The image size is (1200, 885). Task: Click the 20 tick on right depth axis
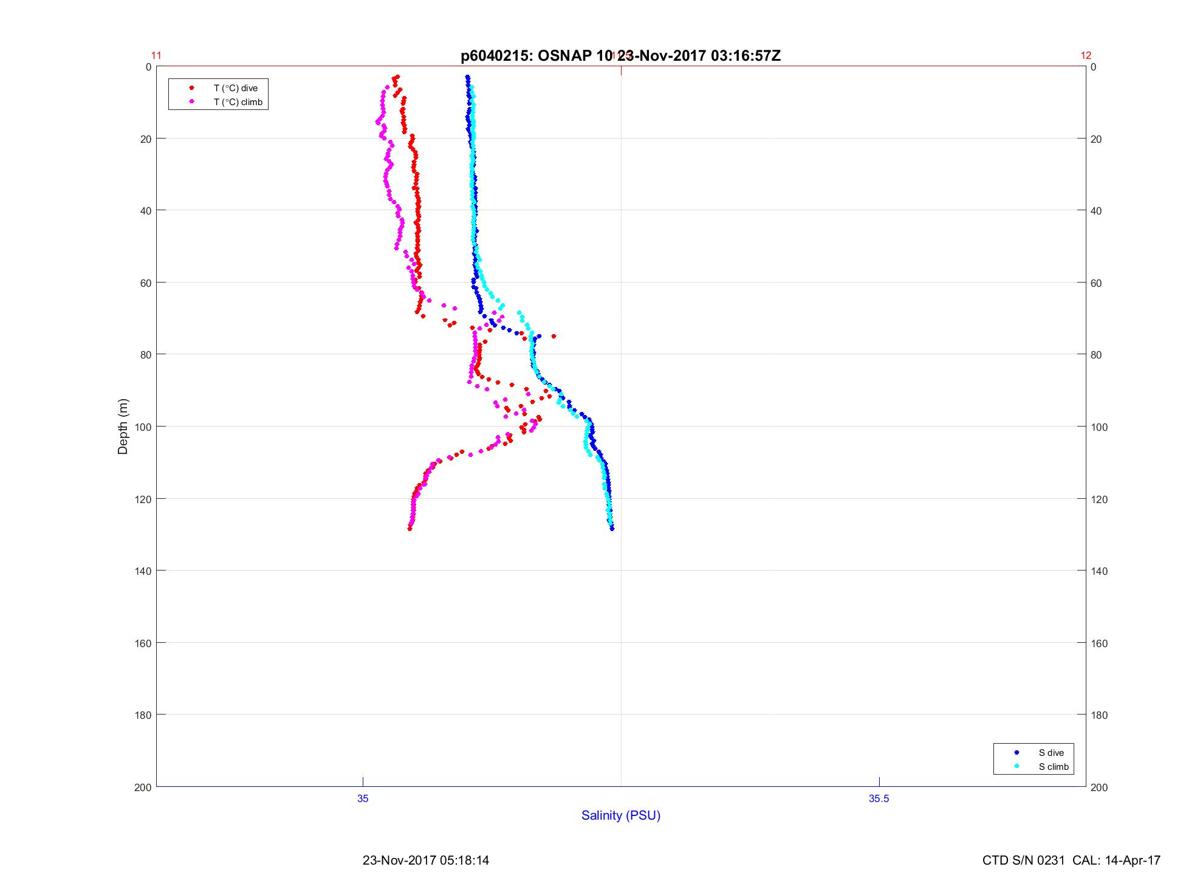click(1097, 139)
